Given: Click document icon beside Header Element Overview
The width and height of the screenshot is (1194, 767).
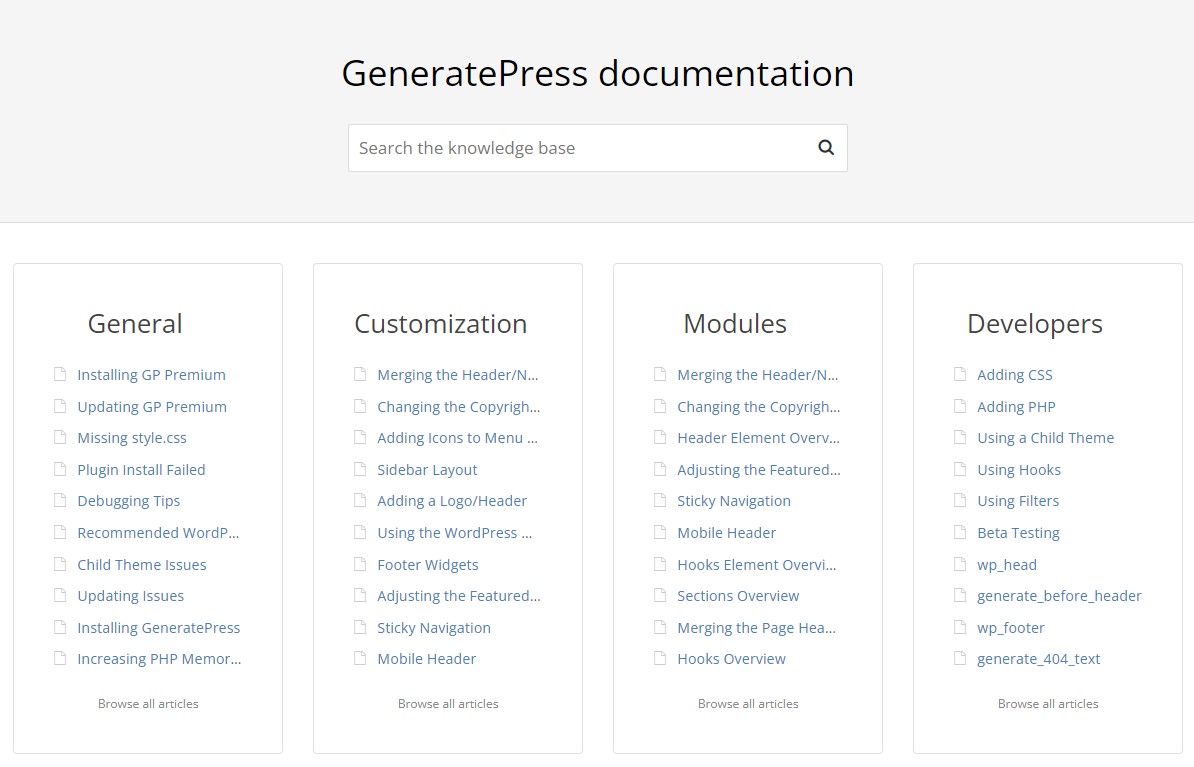Looking at the screenshot, I should pyautogui.click(x=659, y=437).
